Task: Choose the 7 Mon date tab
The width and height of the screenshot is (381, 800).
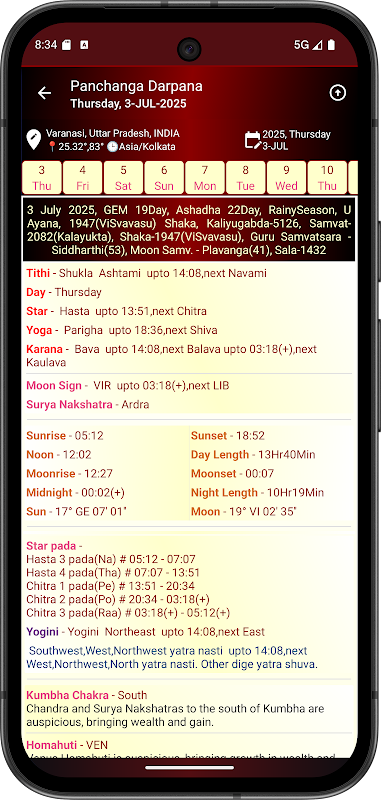Action: (205, 178)
